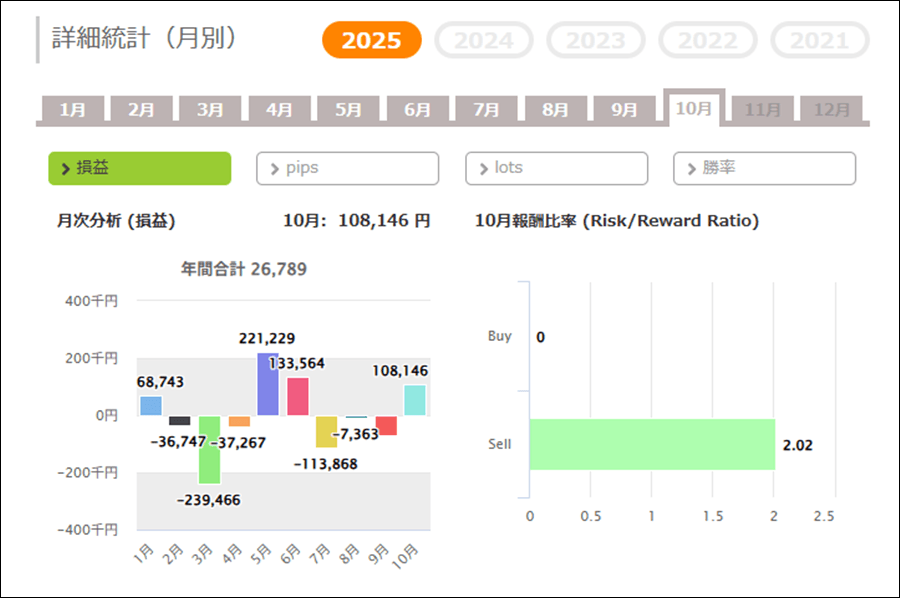
Task: Switch analysis to pips view
Action: tap(347, 168)
